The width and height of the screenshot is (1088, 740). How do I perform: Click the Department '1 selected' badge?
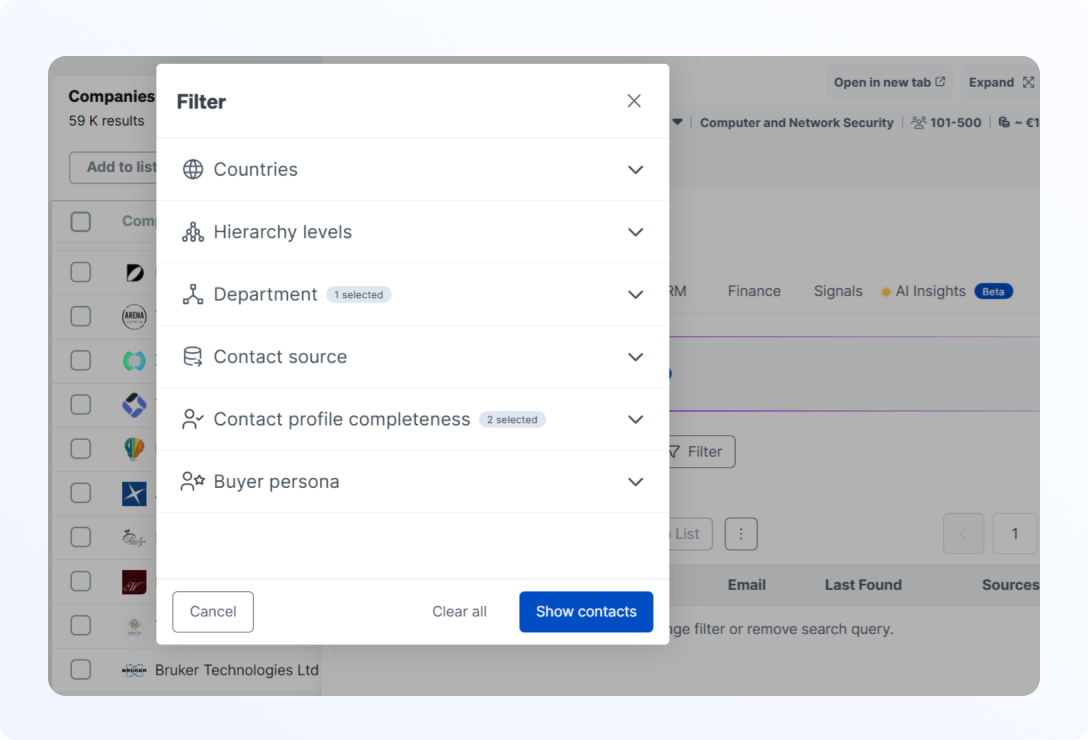[x=359, y=295]
